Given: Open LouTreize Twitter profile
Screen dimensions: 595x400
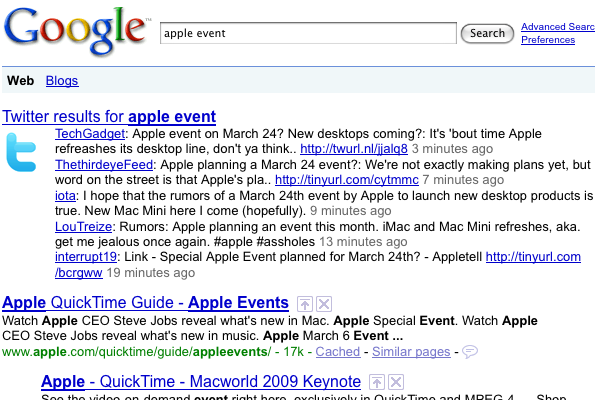Looking at the screenshot, I should point(83,227).
